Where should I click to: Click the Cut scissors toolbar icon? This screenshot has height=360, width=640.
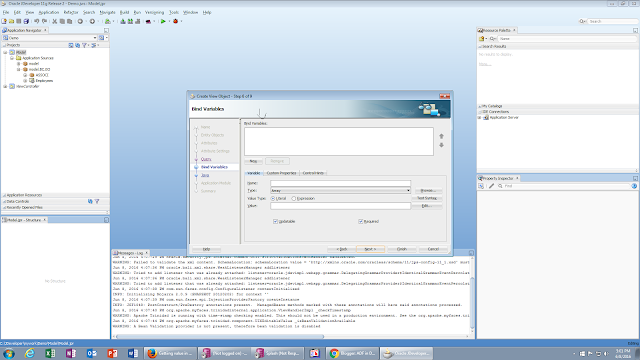tap(54, 21)
